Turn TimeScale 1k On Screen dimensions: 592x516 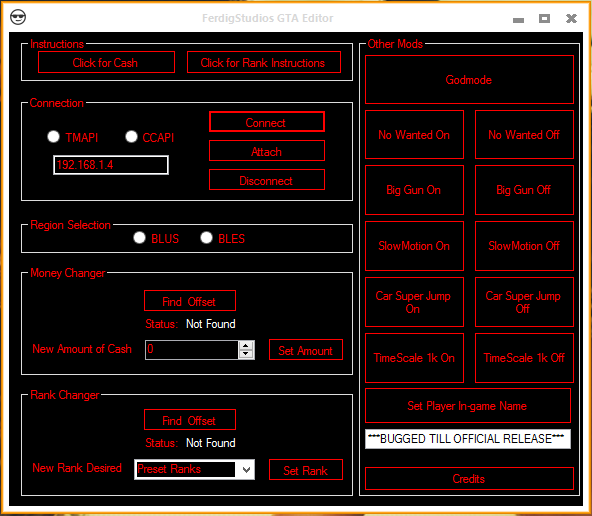414,358
